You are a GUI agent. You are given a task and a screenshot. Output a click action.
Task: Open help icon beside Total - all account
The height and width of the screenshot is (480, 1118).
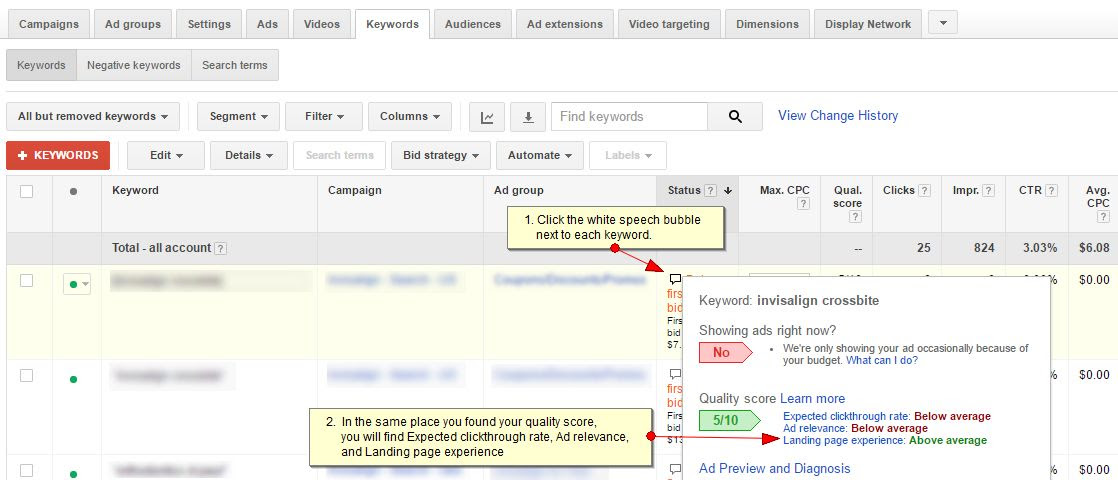[x=221, y=248]
